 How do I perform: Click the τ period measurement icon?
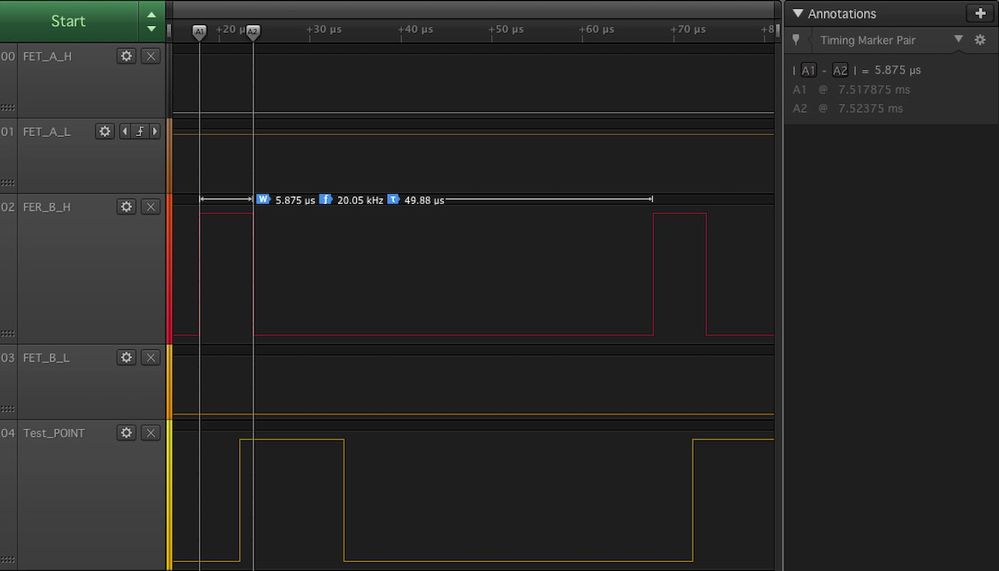tap(393, 199)
